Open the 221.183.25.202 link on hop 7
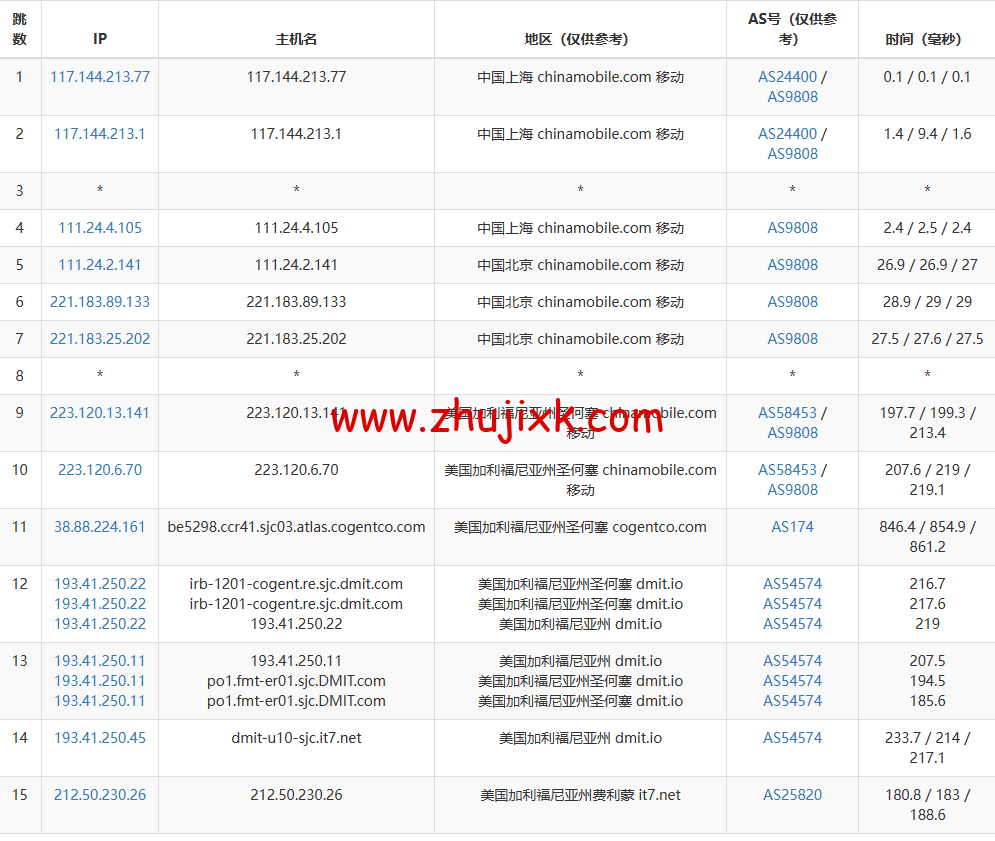Image resolution: width=995 pixels, height=841 pixels. pyautogui.click(x=99, y=338)
